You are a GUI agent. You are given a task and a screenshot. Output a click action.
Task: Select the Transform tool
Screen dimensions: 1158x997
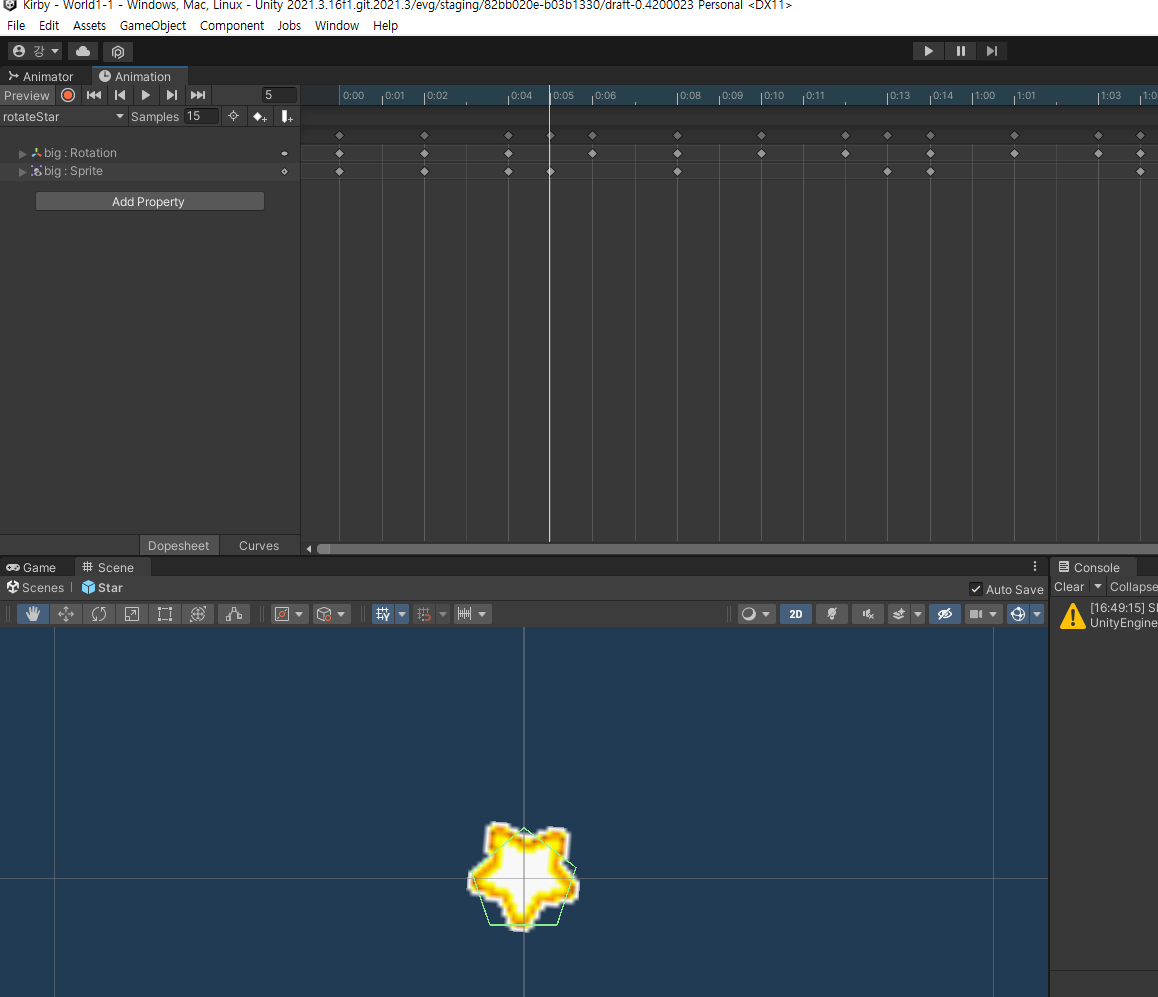point(198,614)
